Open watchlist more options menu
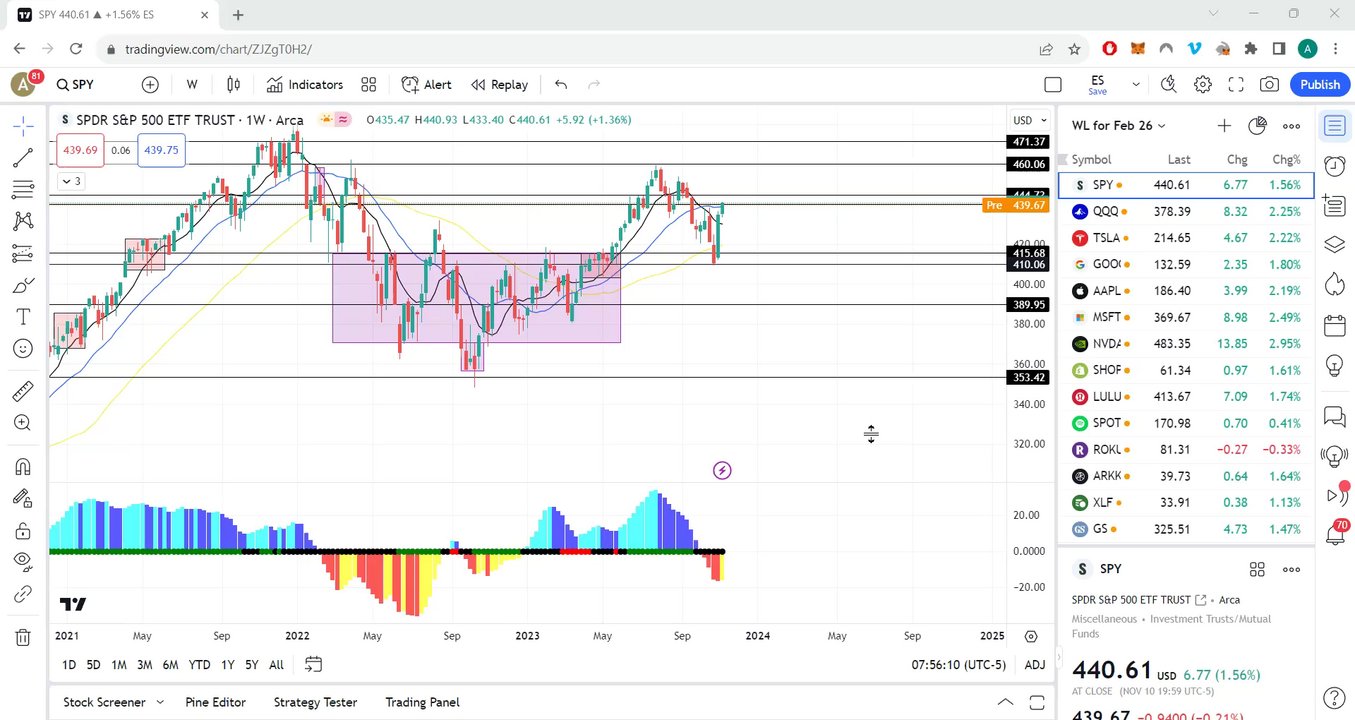The image size is (1355, 720). pos(1291,125)
